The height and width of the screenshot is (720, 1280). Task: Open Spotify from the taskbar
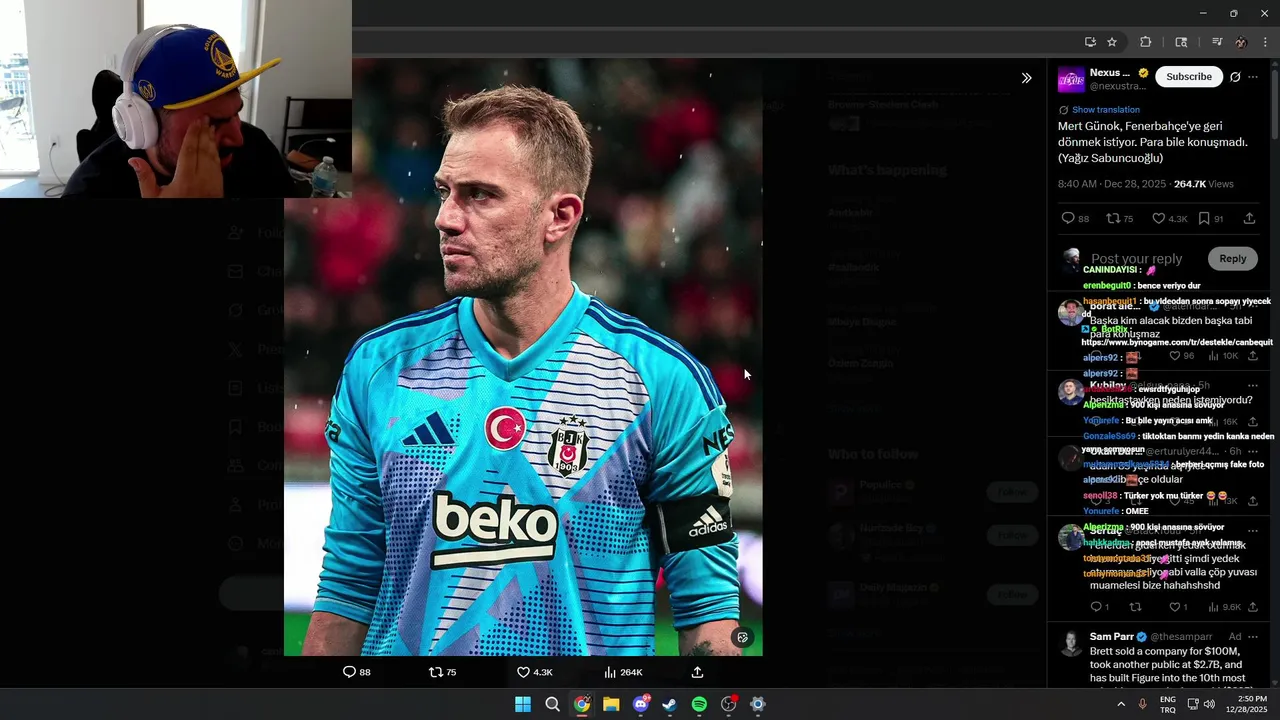(699, 704)
